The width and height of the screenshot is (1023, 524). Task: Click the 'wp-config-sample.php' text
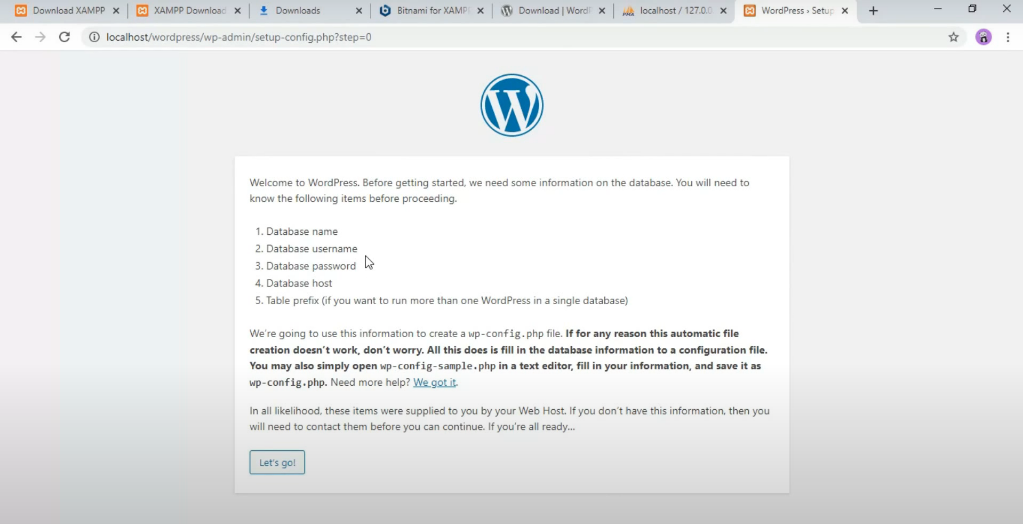coord(438,366)
